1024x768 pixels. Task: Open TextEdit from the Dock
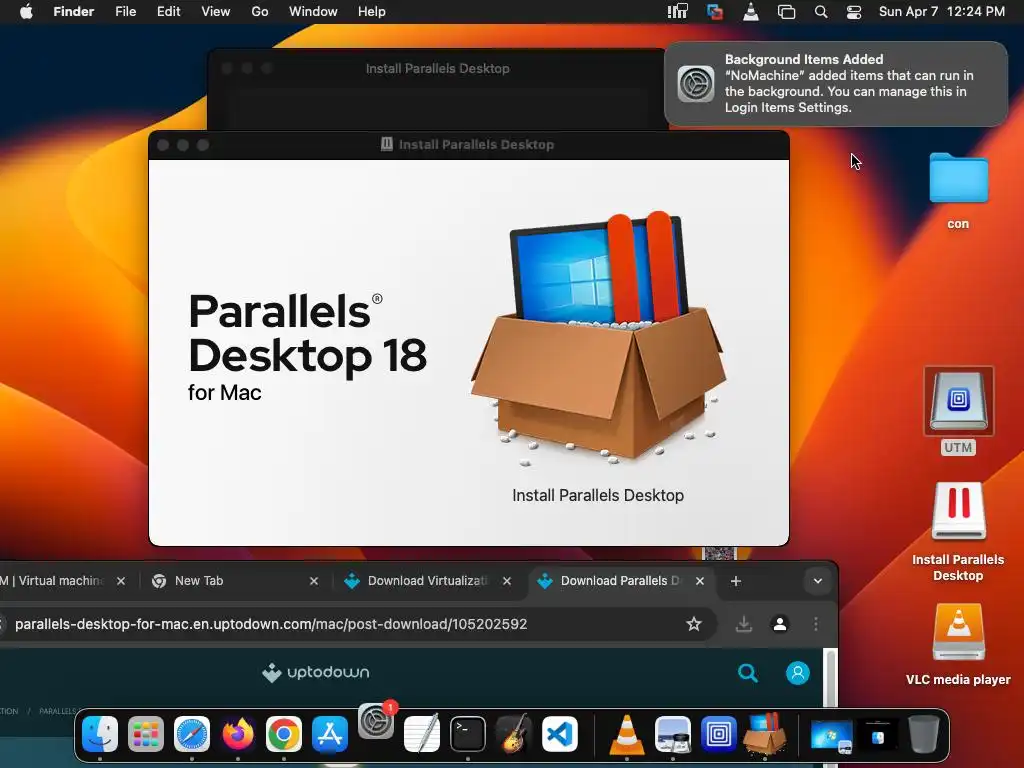coord(422,734)
